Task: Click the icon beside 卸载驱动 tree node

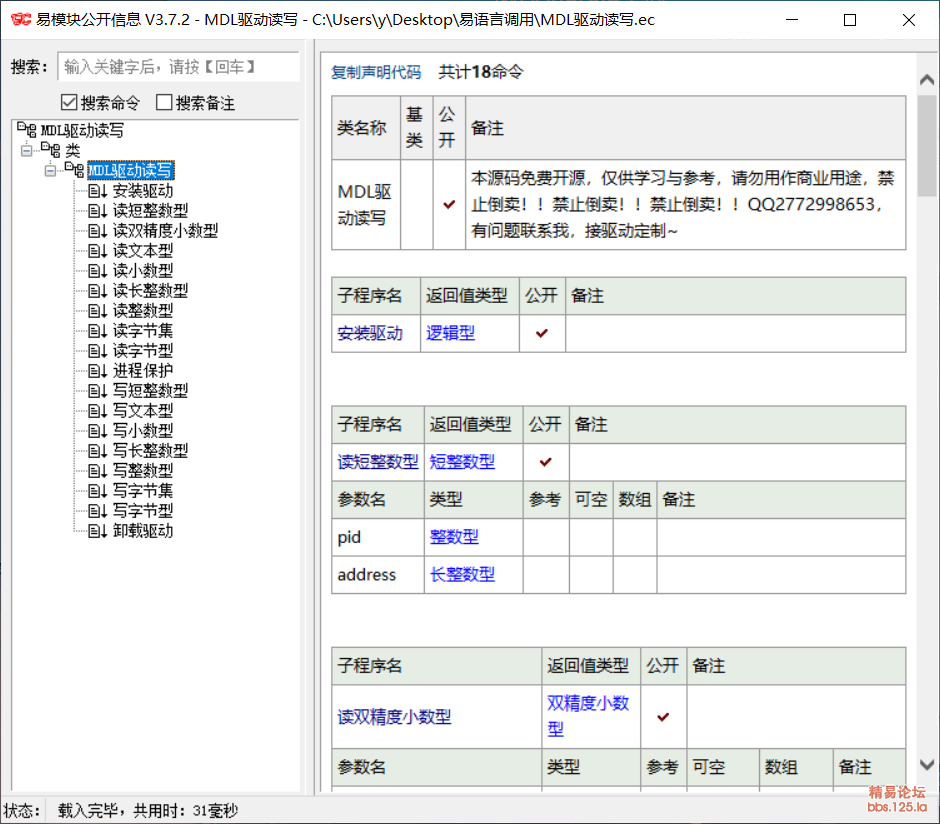Action: click(x=97, y=531)
